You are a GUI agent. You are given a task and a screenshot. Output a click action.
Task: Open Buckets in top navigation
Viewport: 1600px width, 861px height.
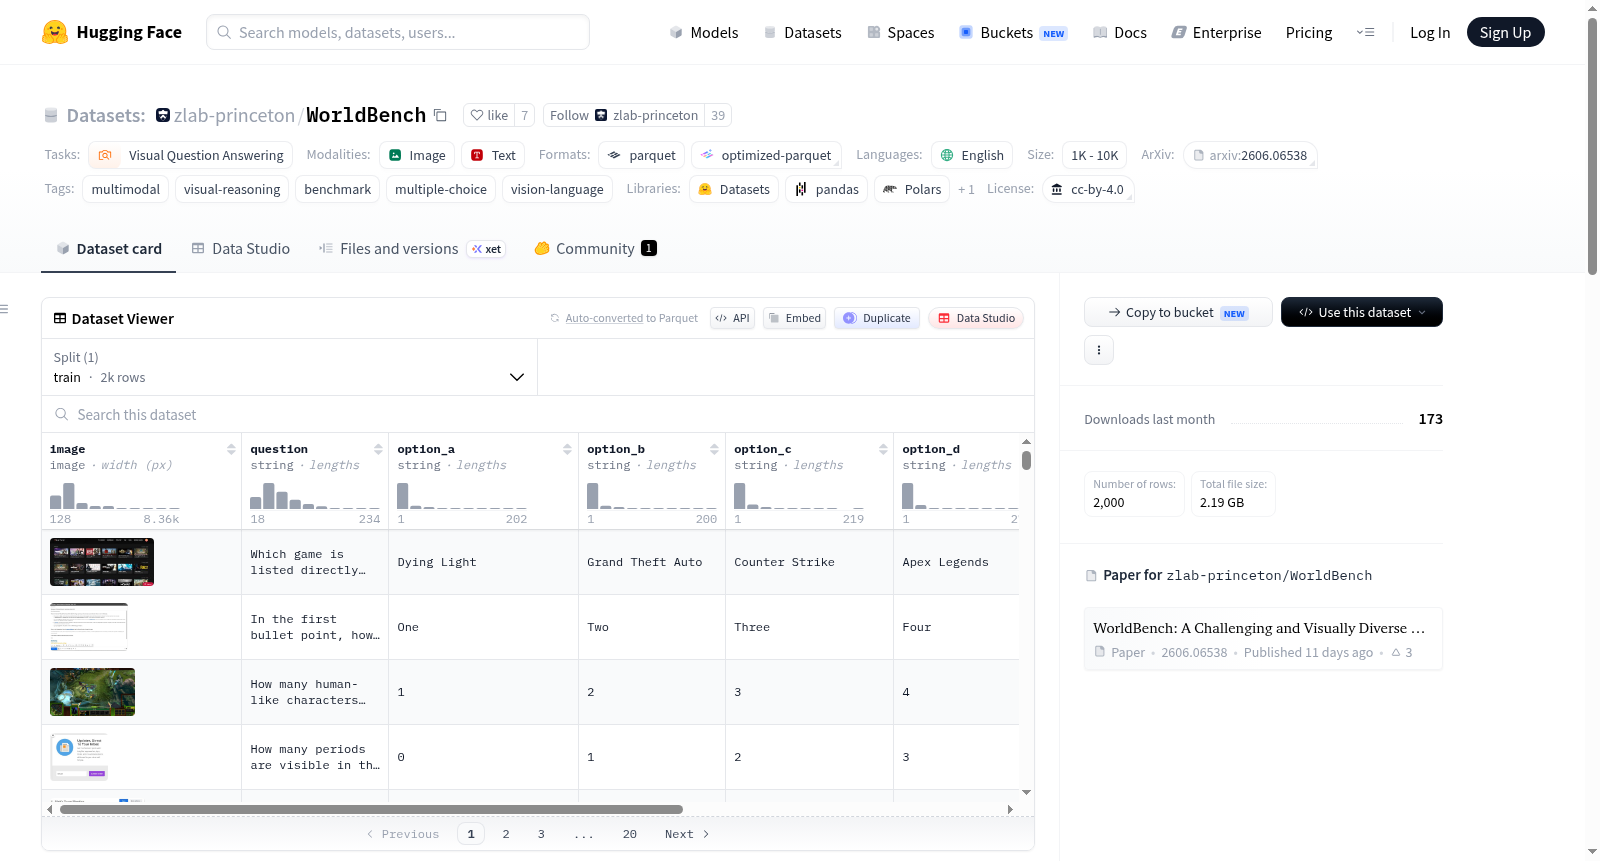pyautogui.click(x=1013, y=32)
